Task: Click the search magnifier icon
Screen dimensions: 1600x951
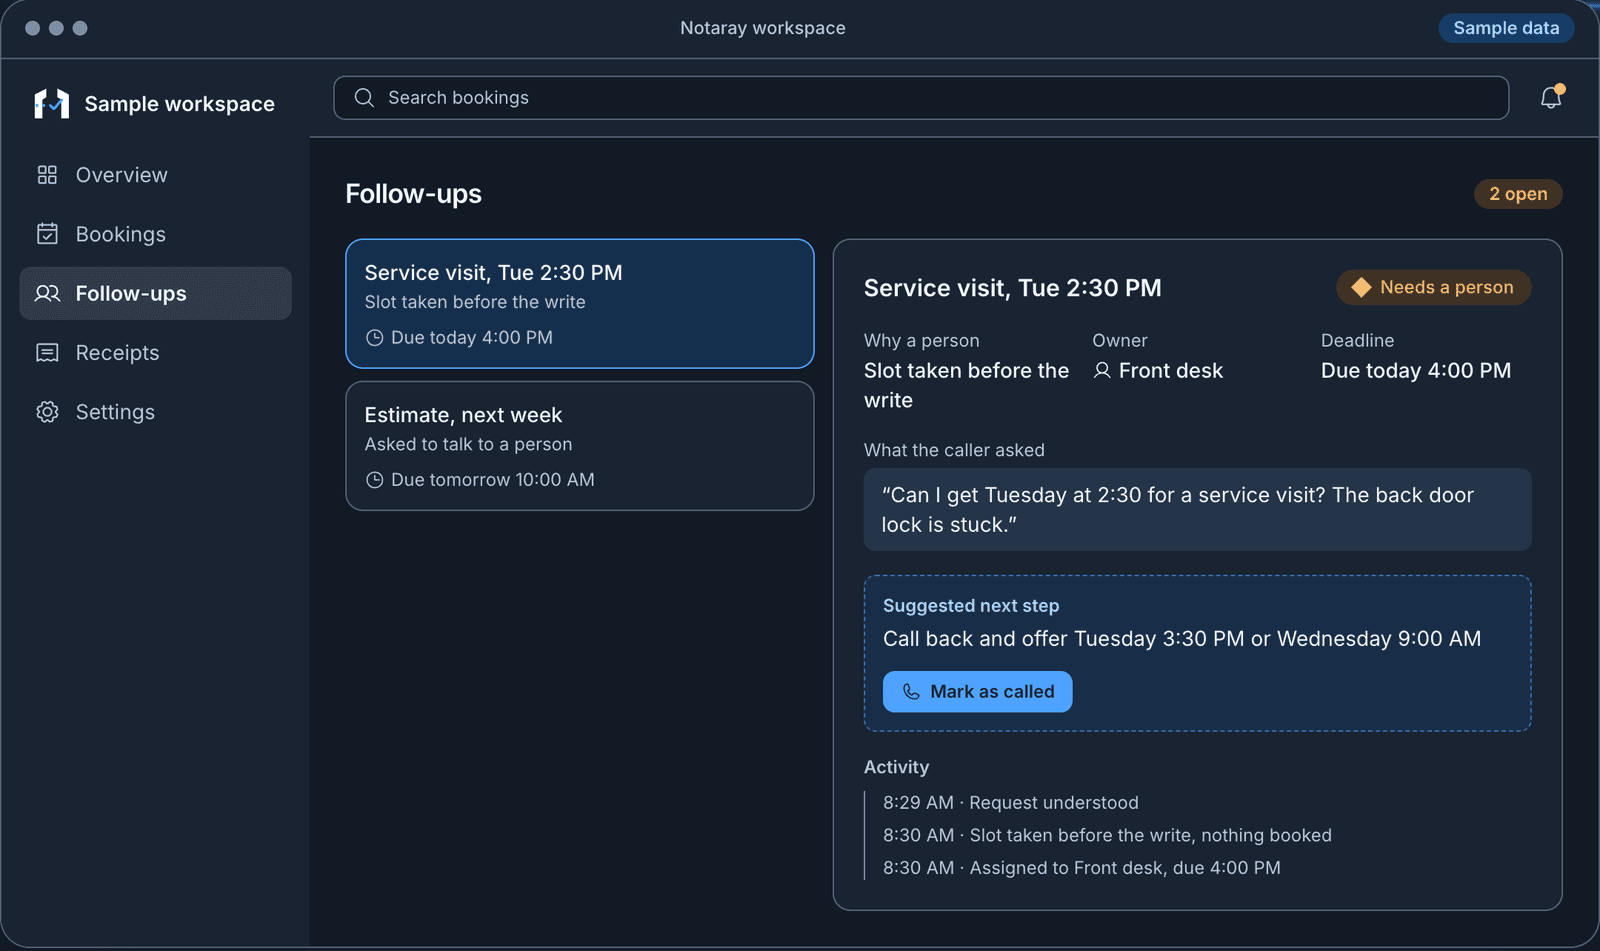Action: point(364,97)
